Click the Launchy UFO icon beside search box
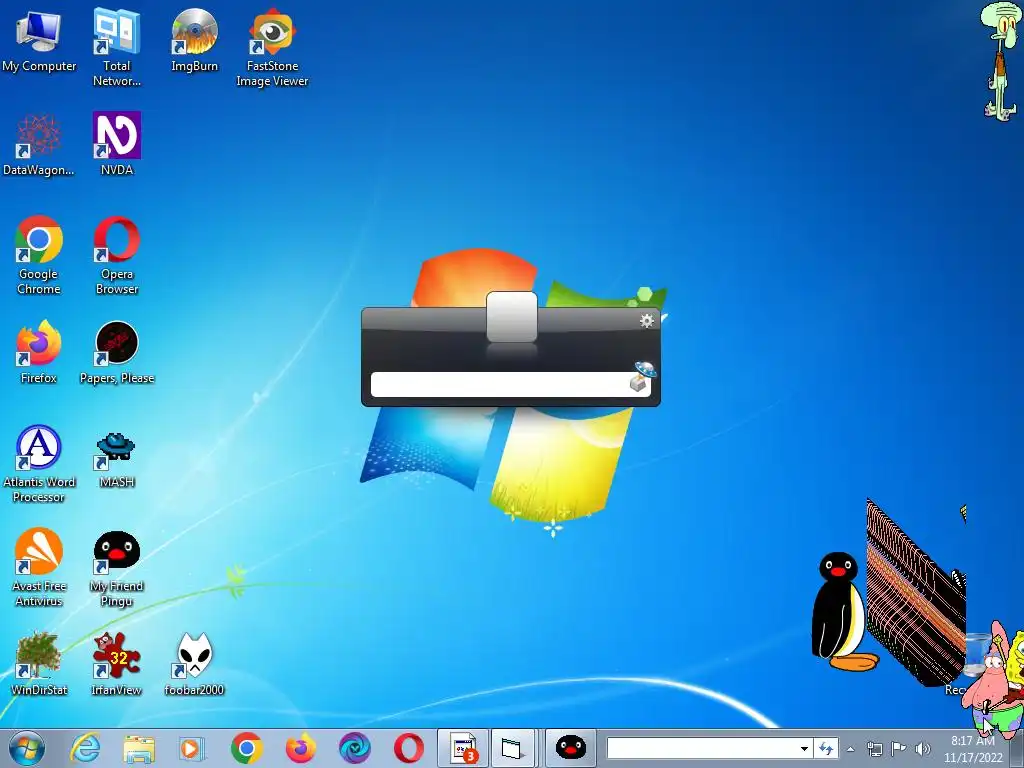 click(641, 377)
